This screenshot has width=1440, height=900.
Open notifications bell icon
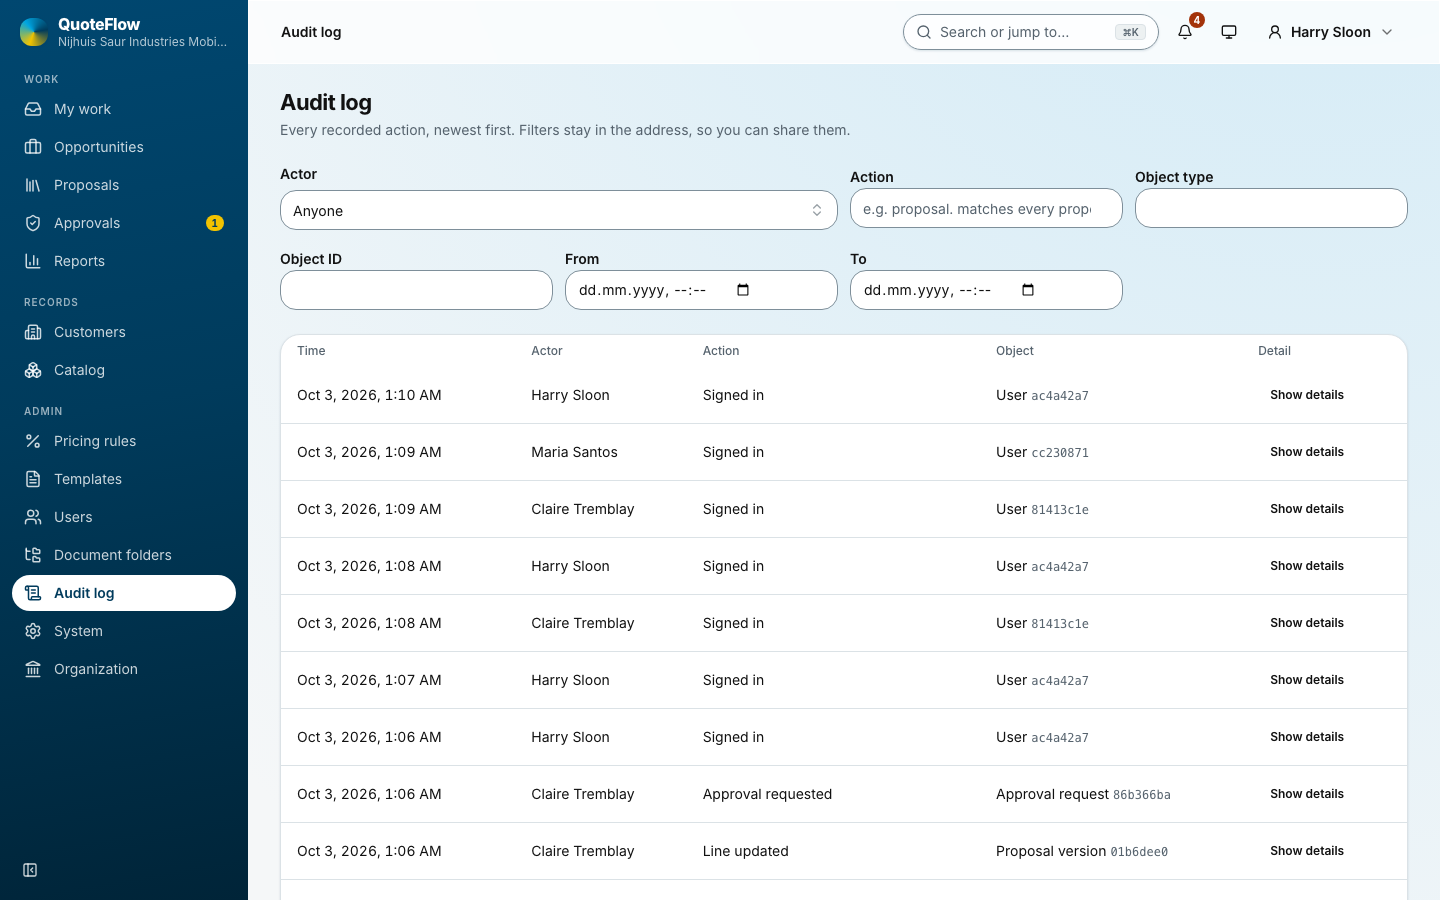coord(1185,32)
